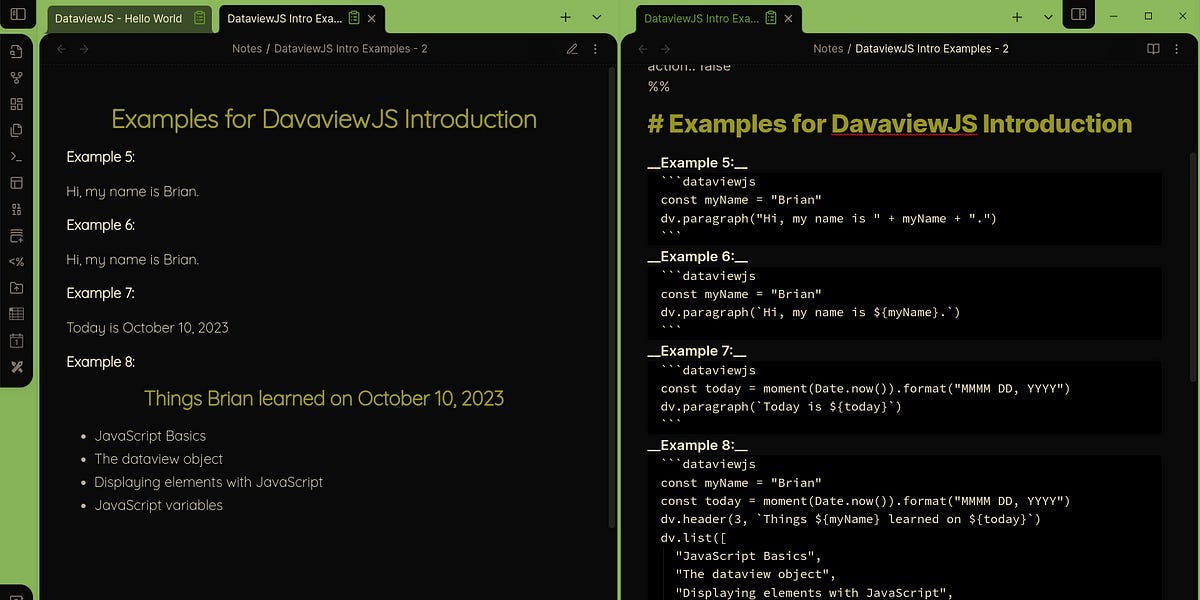Click the copy-note icon in the ribbon
This screenshot has height=600, width=1200.
17,130
